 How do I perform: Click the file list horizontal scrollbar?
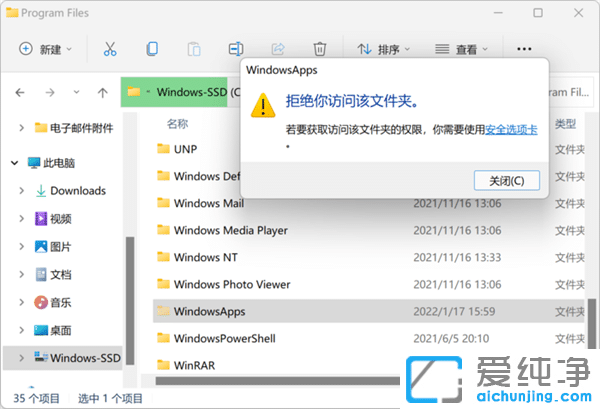click(x=277, y=381)
